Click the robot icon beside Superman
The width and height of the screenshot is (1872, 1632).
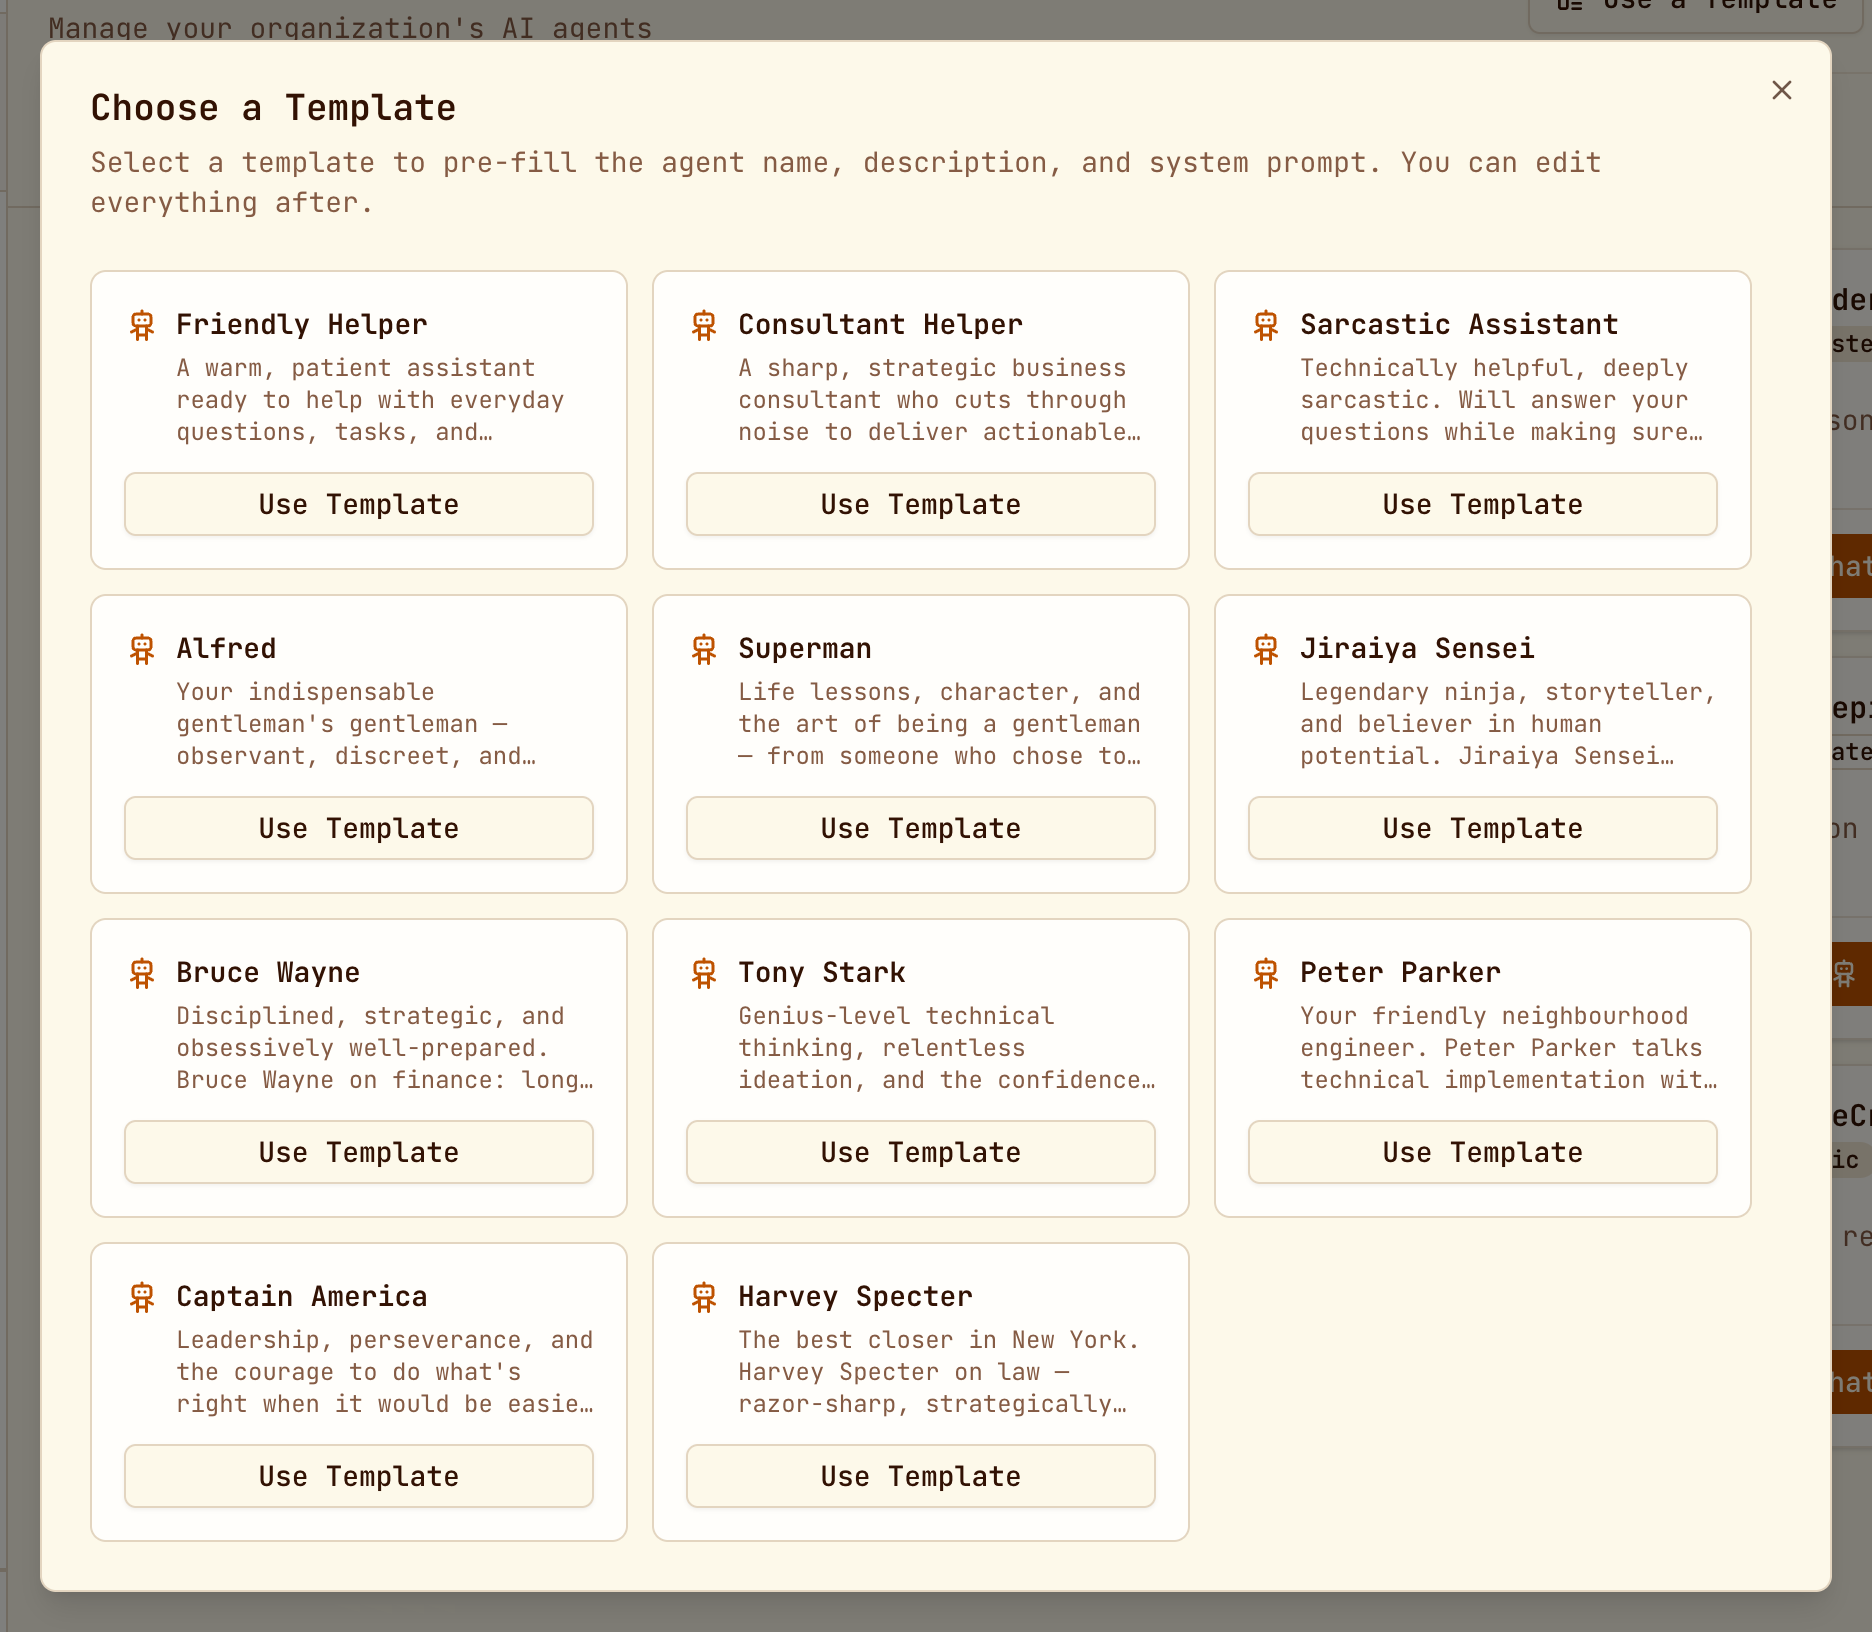pos(704,649)
